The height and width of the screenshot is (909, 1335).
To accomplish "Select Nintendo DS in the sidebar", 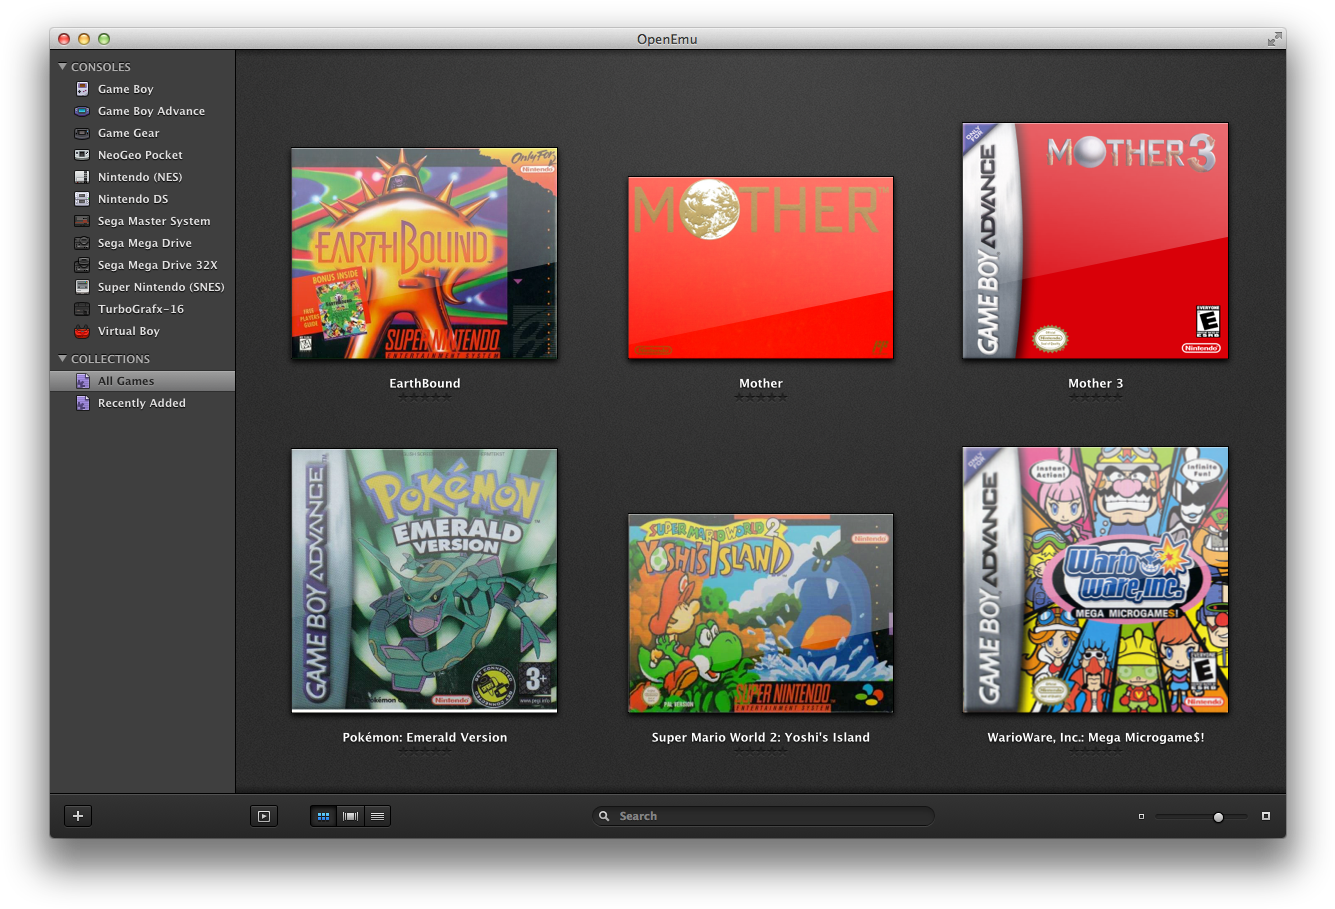I will coord(142,199).
